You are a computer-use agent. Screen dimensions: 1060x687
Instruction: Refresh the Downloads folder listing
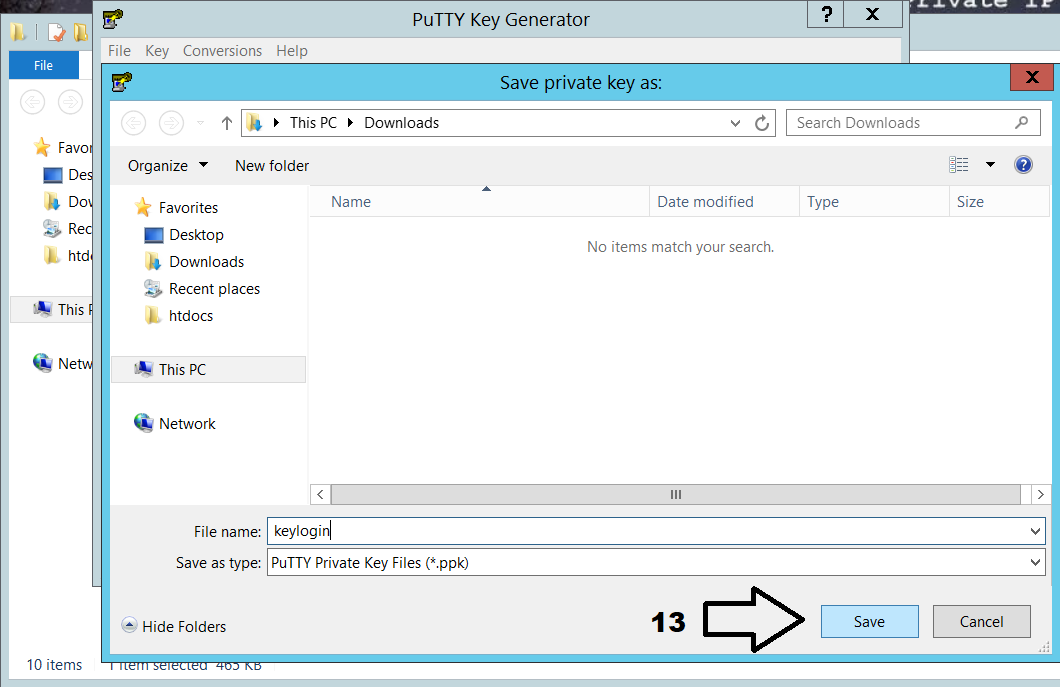(x=762, y=123)
